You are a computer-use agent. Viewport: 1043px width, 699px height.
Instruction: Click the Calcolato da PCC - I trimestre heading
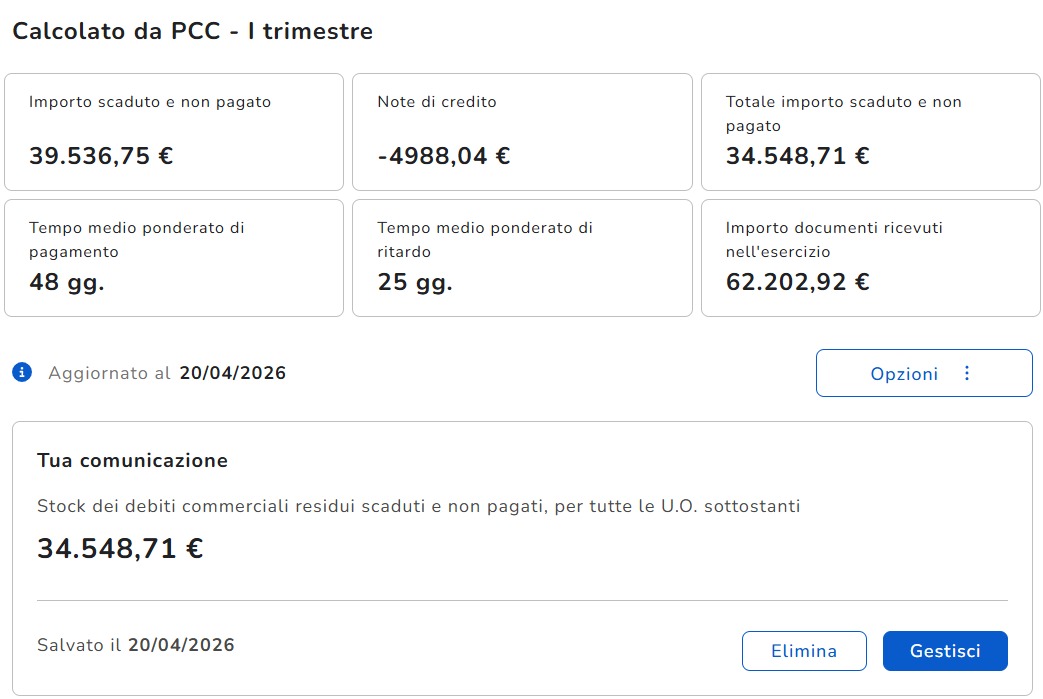[193, 31]
